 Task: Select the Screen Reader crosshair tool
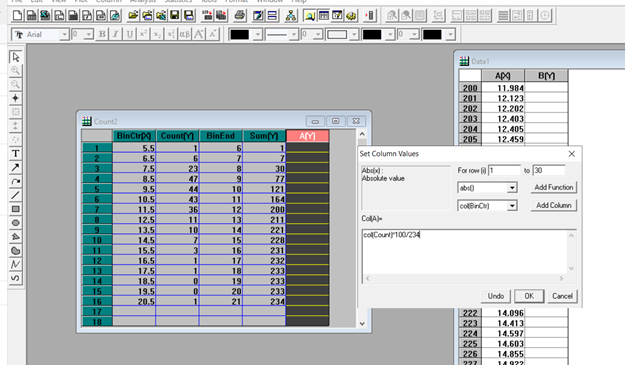[x=16, y=98]
